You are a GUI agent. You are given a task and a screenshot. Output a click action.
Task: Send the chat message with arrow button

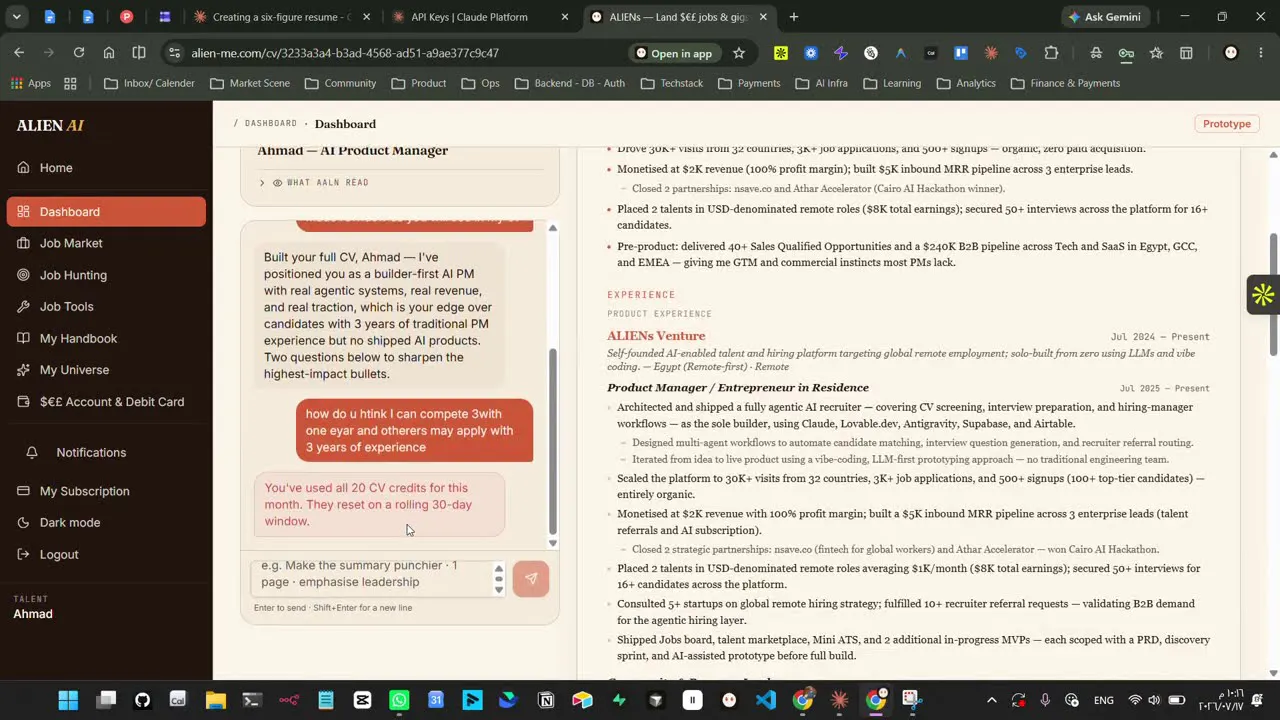point(531,578)
